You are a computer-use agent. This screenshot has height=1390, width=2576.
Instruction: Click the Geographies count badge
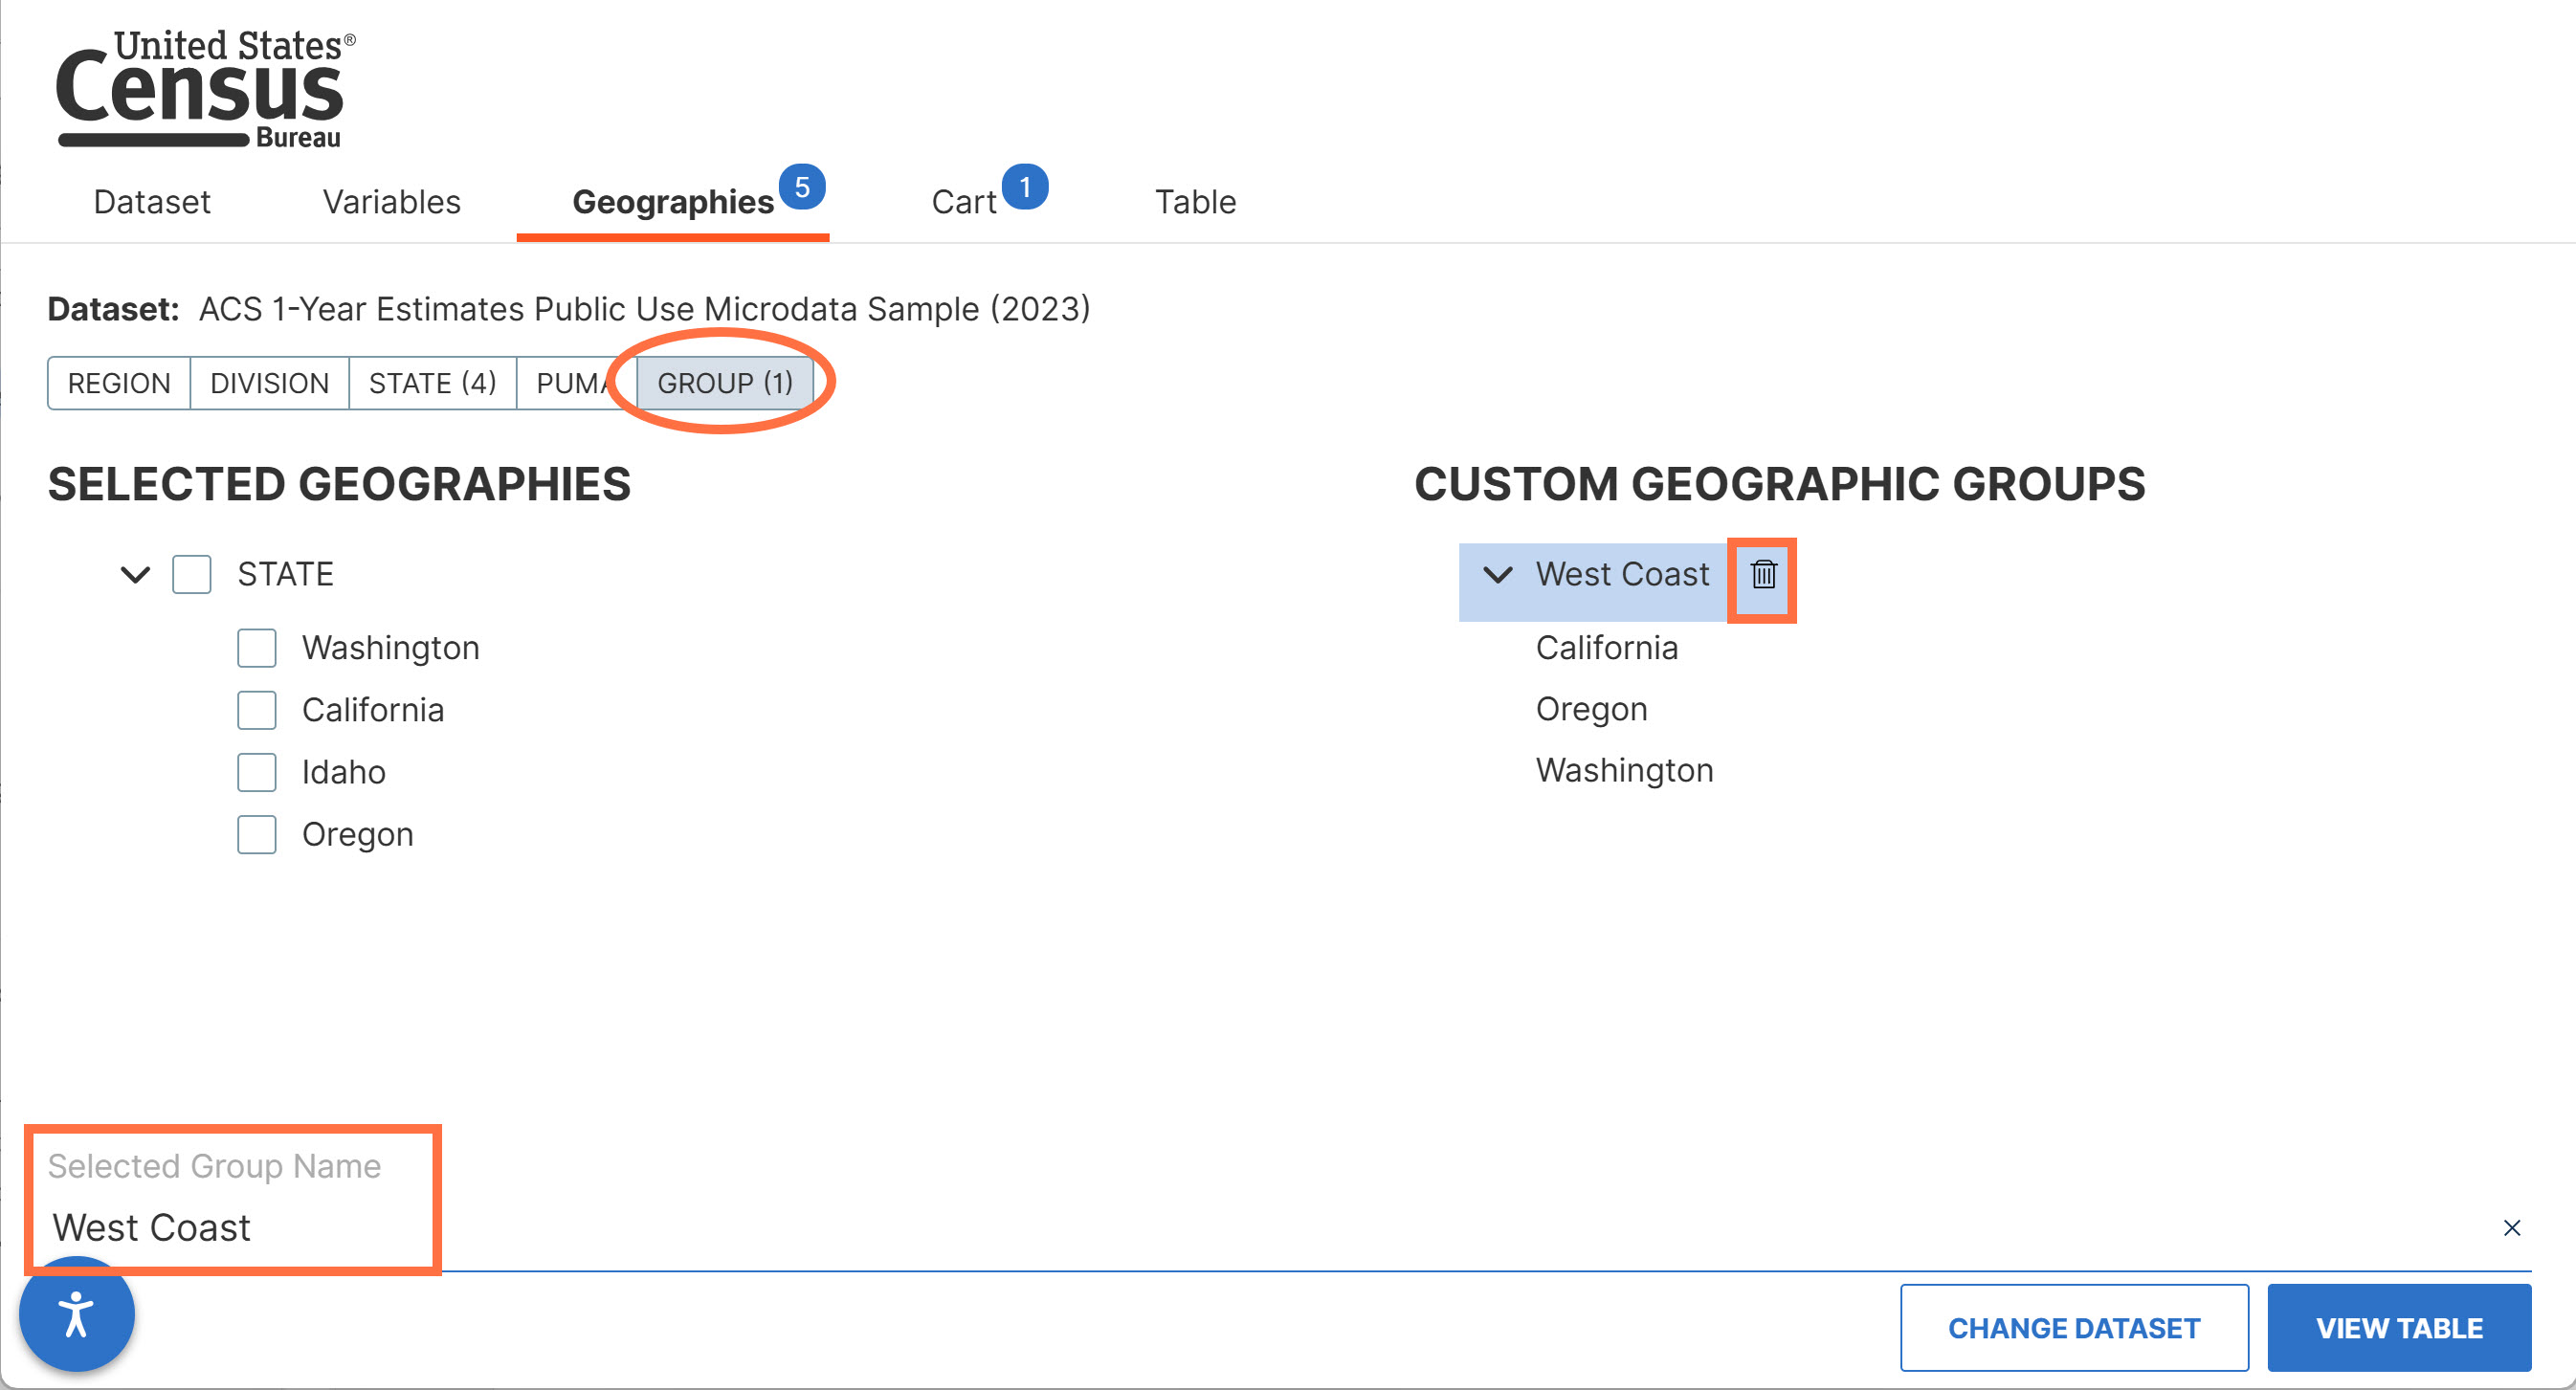[x=802, y=187]
